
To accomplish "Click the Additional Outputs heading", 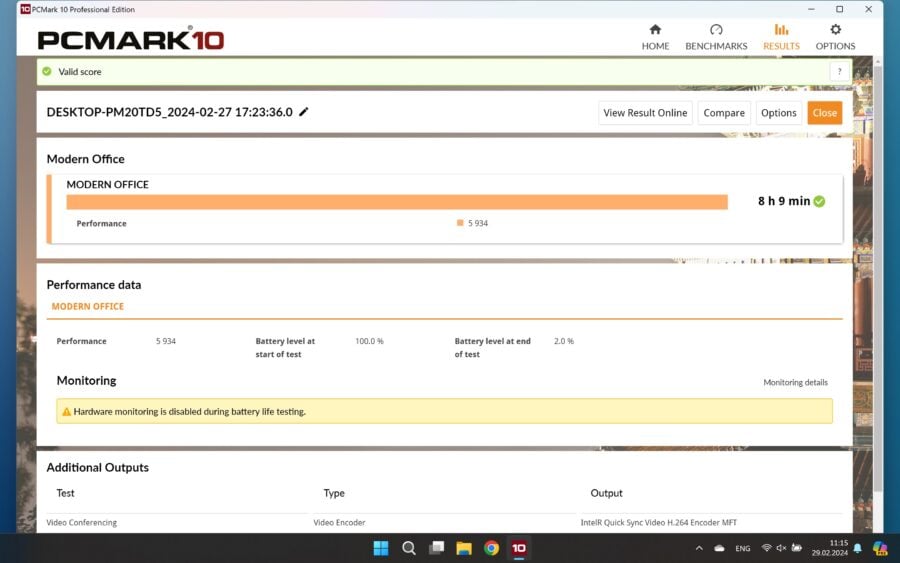I will click(x=98, y=467).
